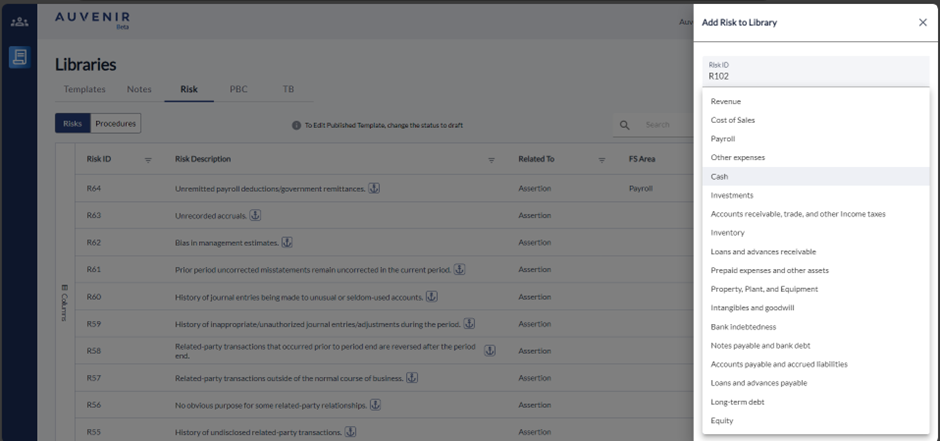Select the Procedures toggle button

pyautogui.click(x=116, y=124)
